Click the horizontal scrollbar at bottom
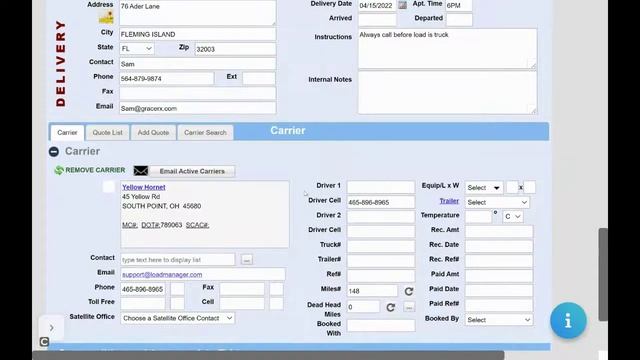Image resolution: width=640 pixels, height=360 pixels. click(268, 355)
